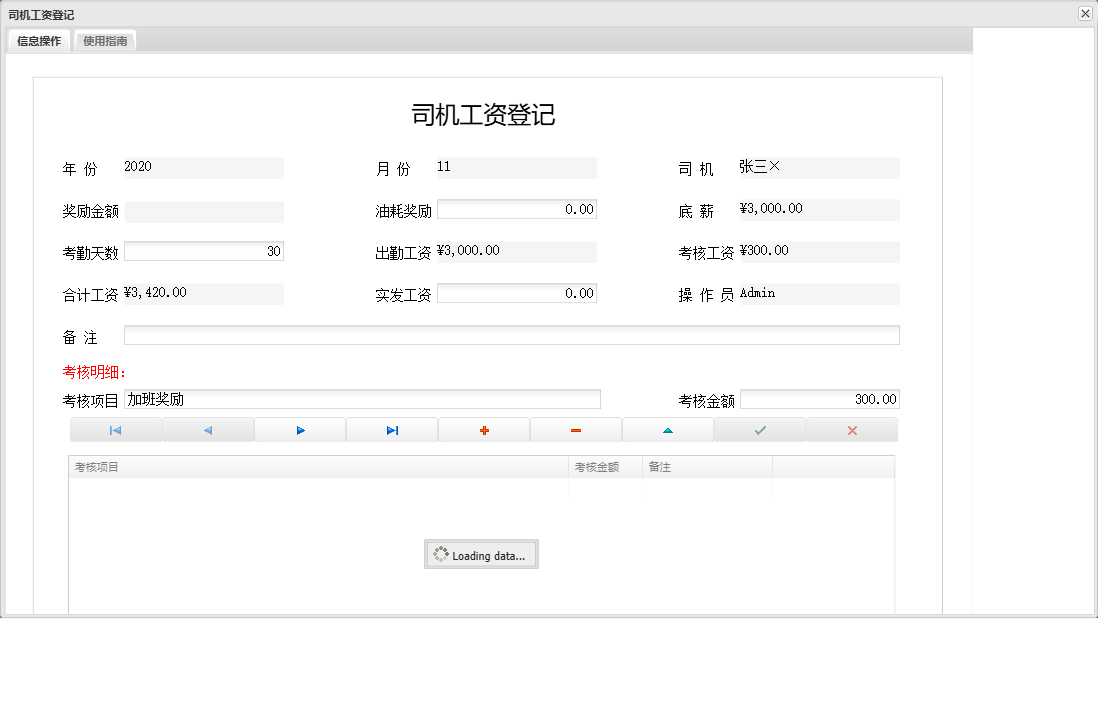
Task: Jump to the last record icon
Action: pyautogui.click(x=391, y=429)
